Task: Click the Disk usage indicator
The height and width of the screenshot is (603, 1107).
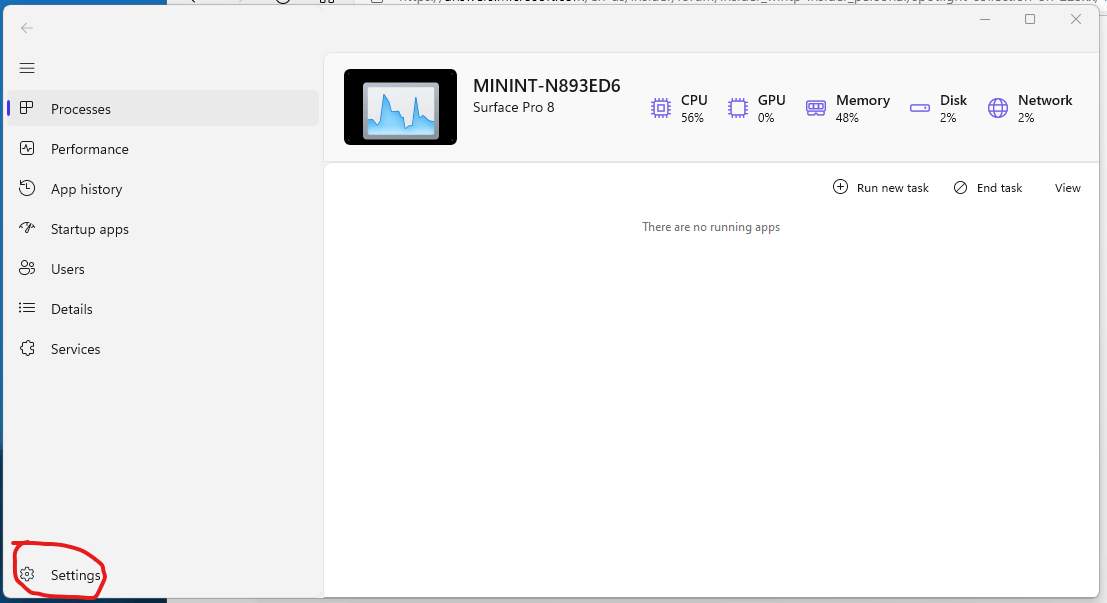Action: tap(938, 108)
